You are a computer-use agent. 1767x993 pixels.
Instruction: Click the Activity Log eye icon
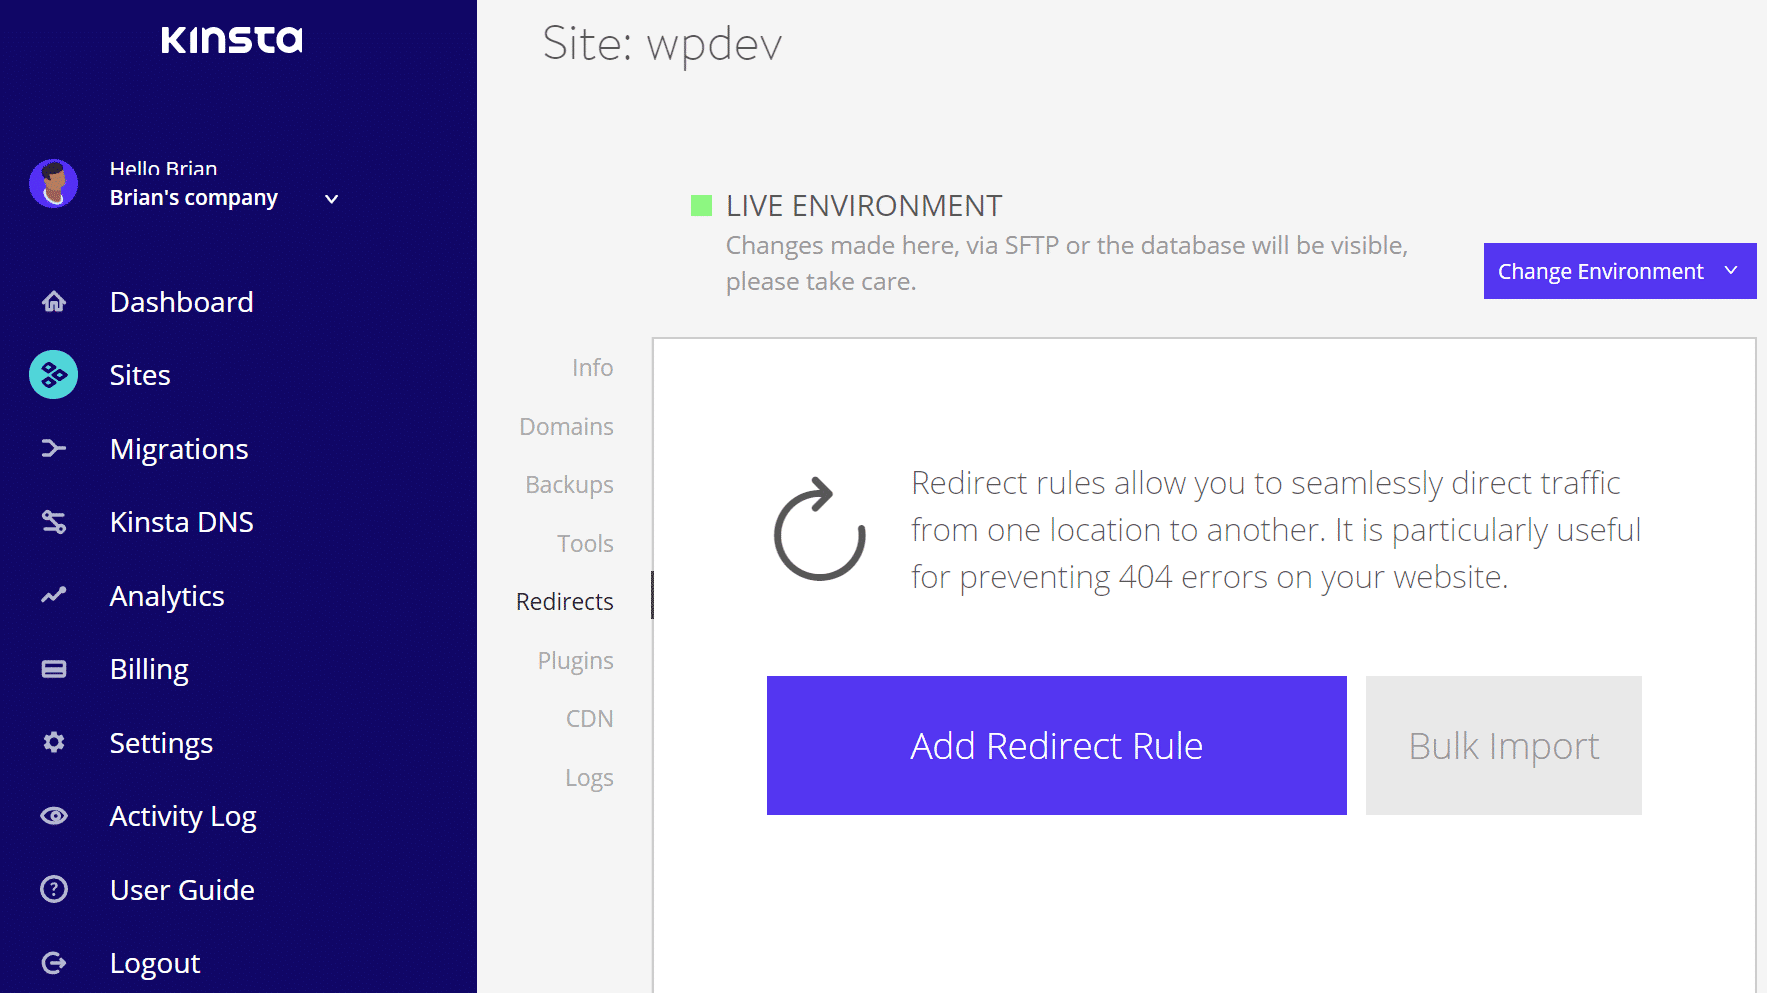54,816
